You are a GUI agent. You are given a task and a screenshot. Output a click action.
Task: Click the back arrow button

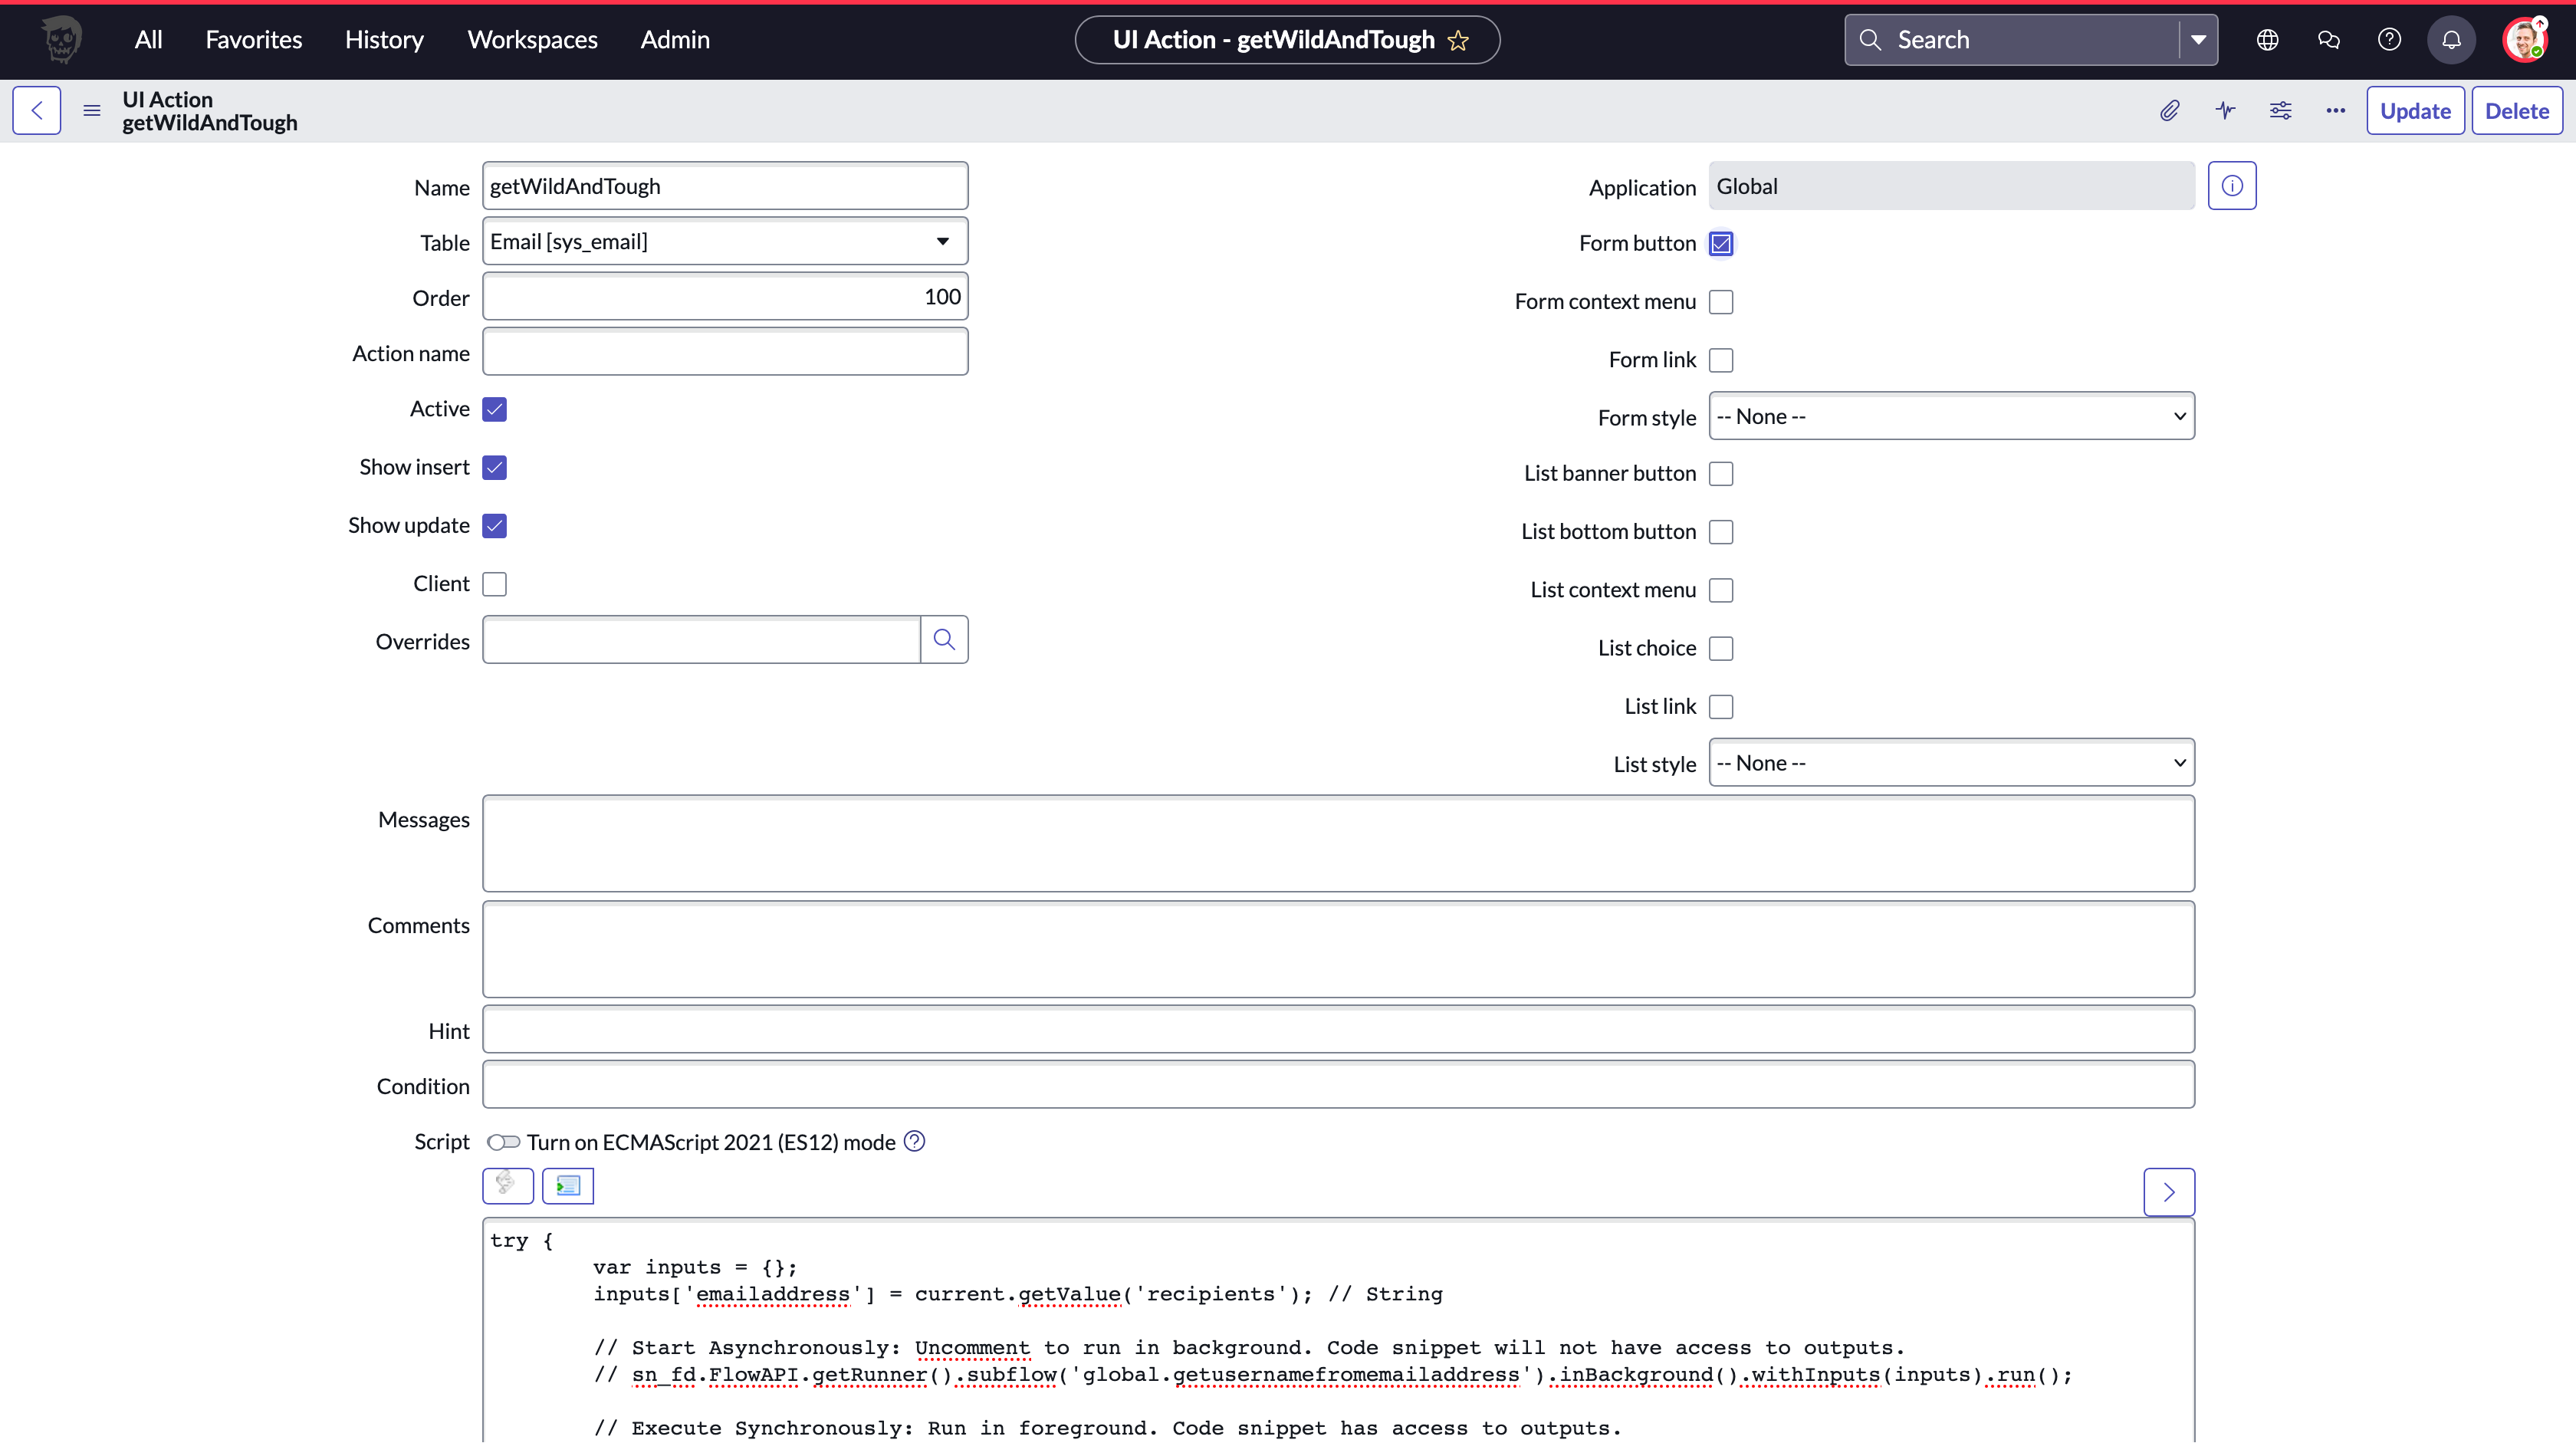(x=37, y=110)
